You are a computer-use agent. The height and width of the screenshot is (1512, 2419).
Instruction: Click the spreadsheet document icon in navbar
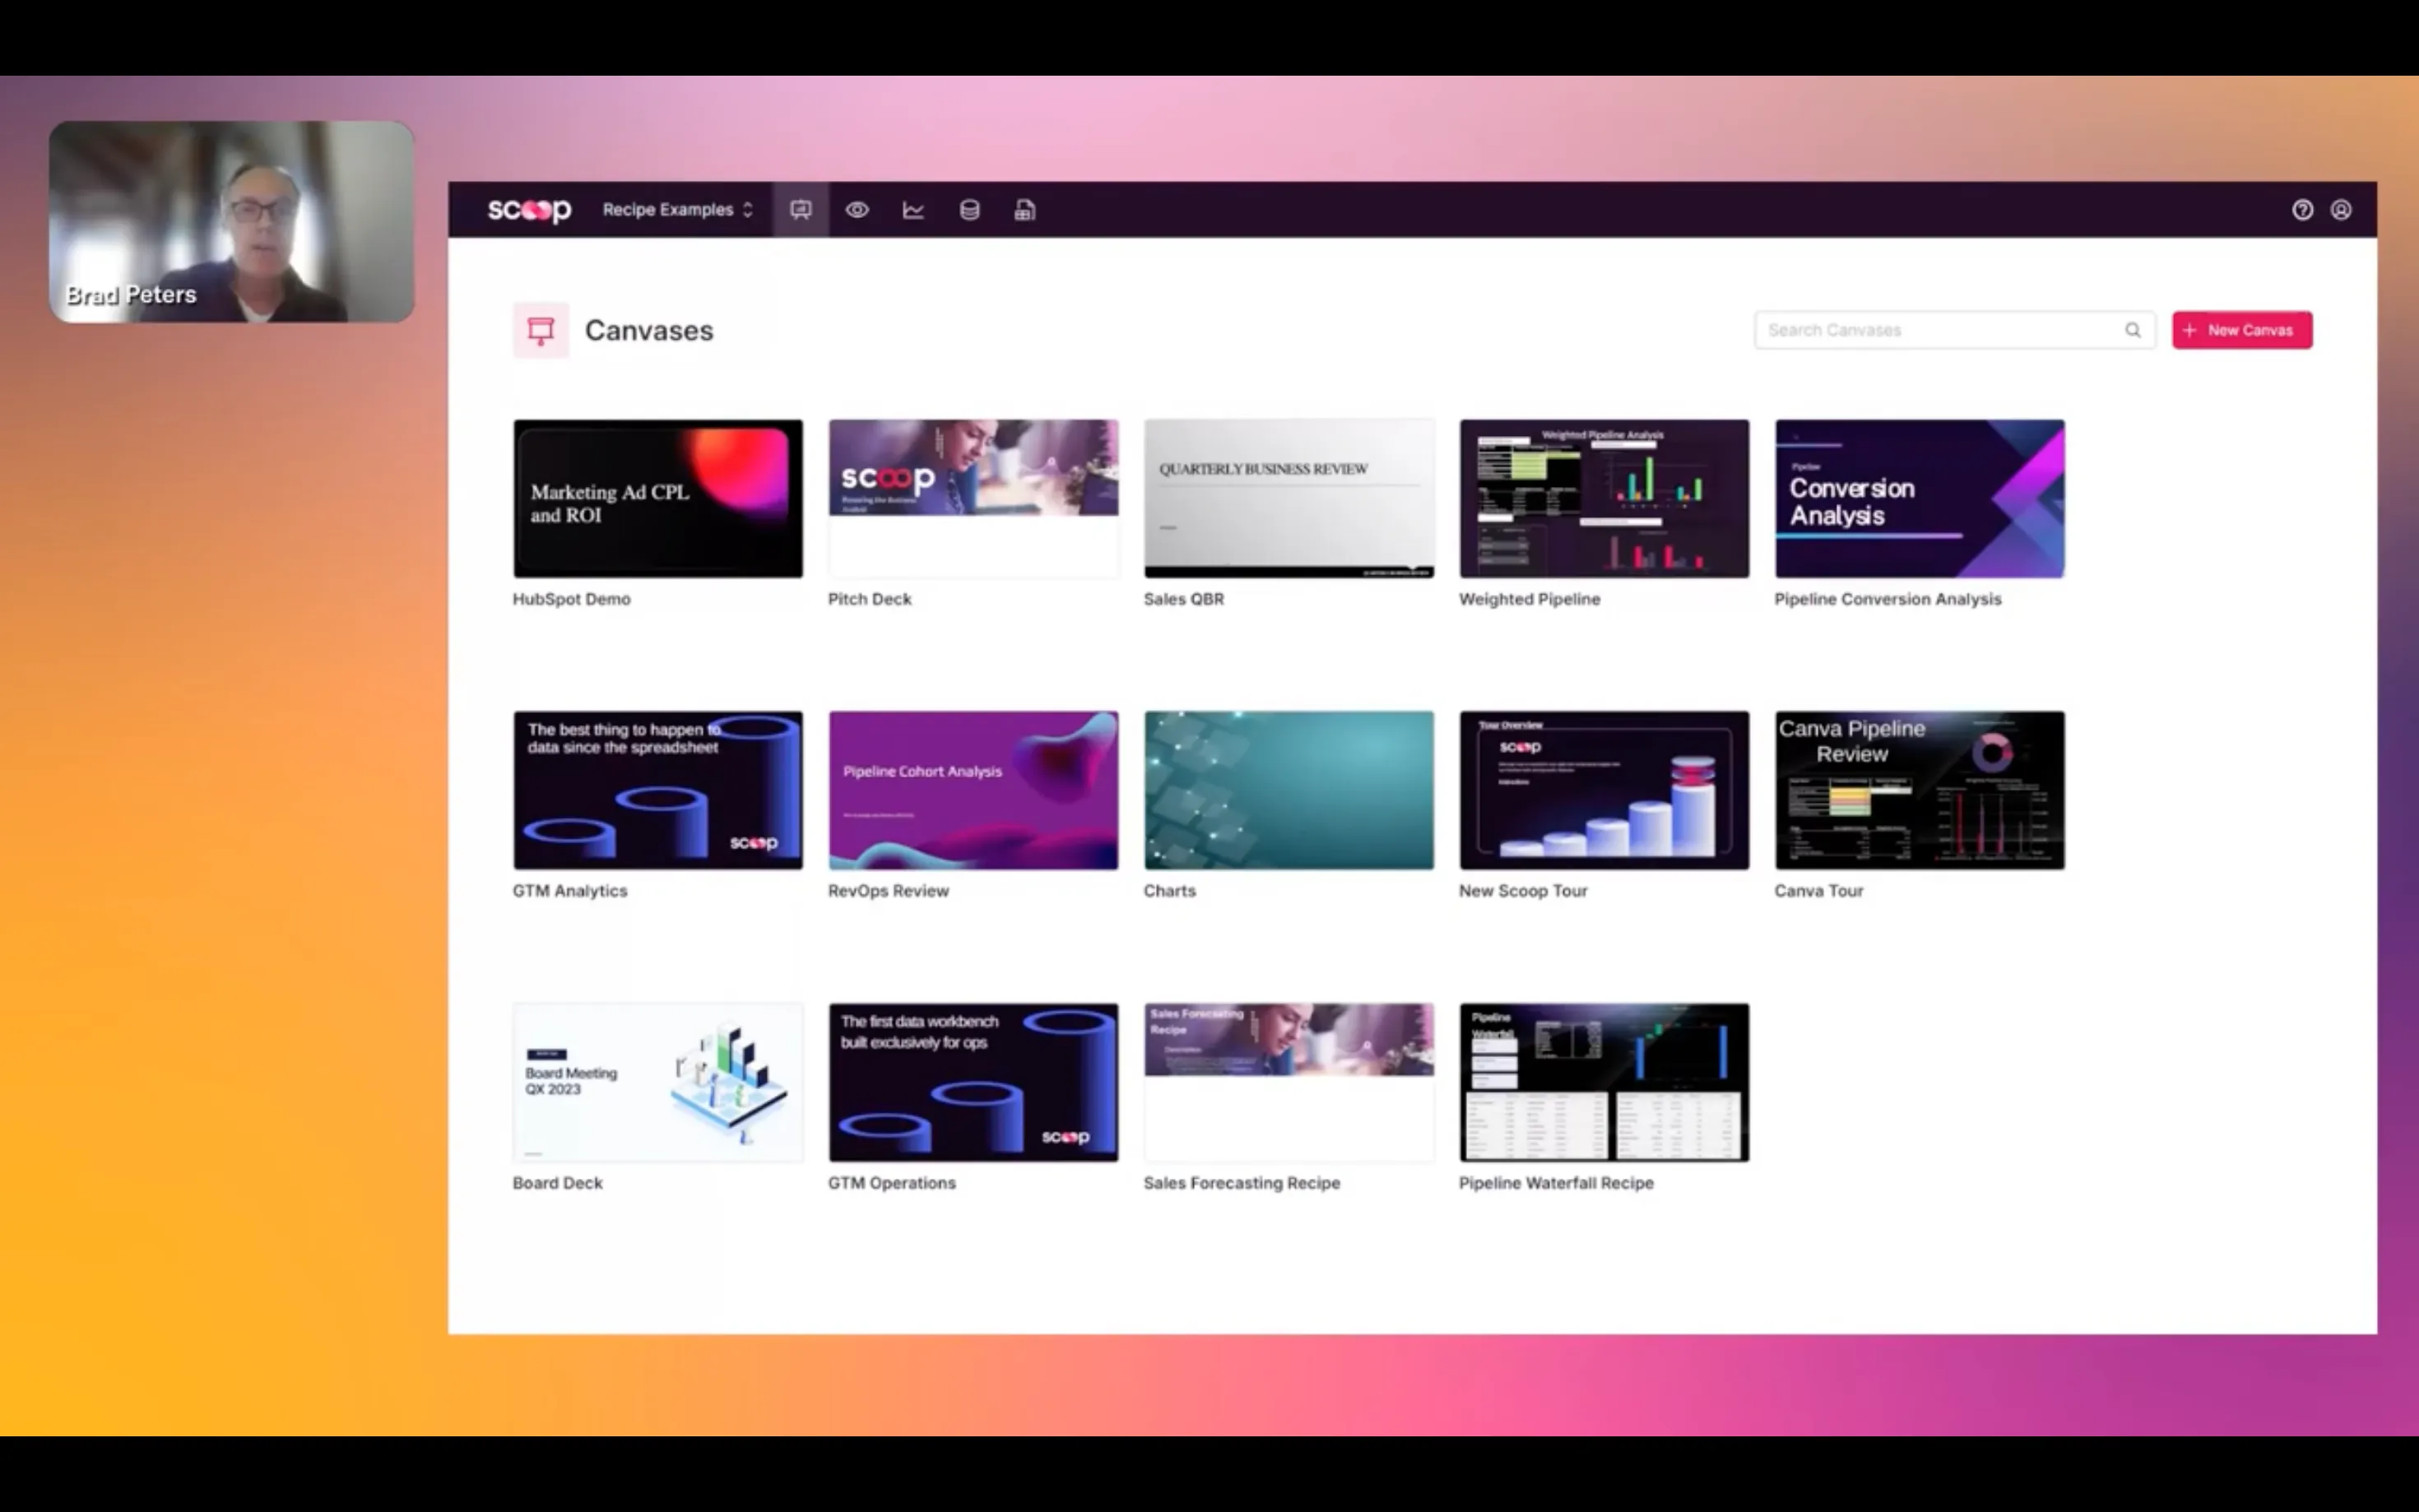coord(1025,210)
